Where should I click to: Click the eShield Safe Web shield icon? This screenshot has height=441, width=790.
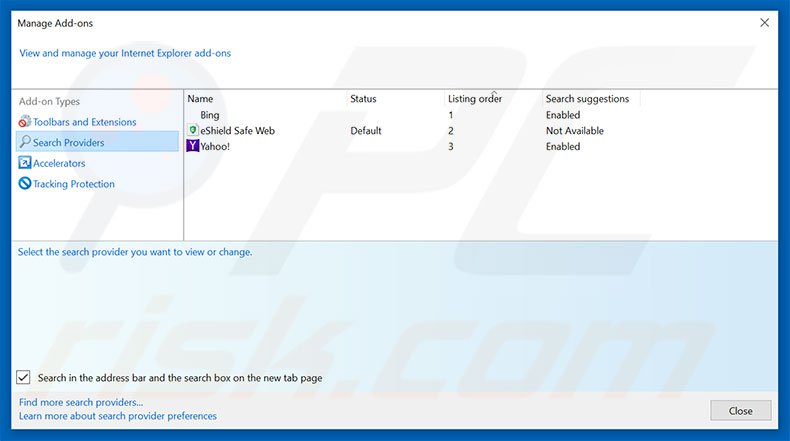coord(192,130)
